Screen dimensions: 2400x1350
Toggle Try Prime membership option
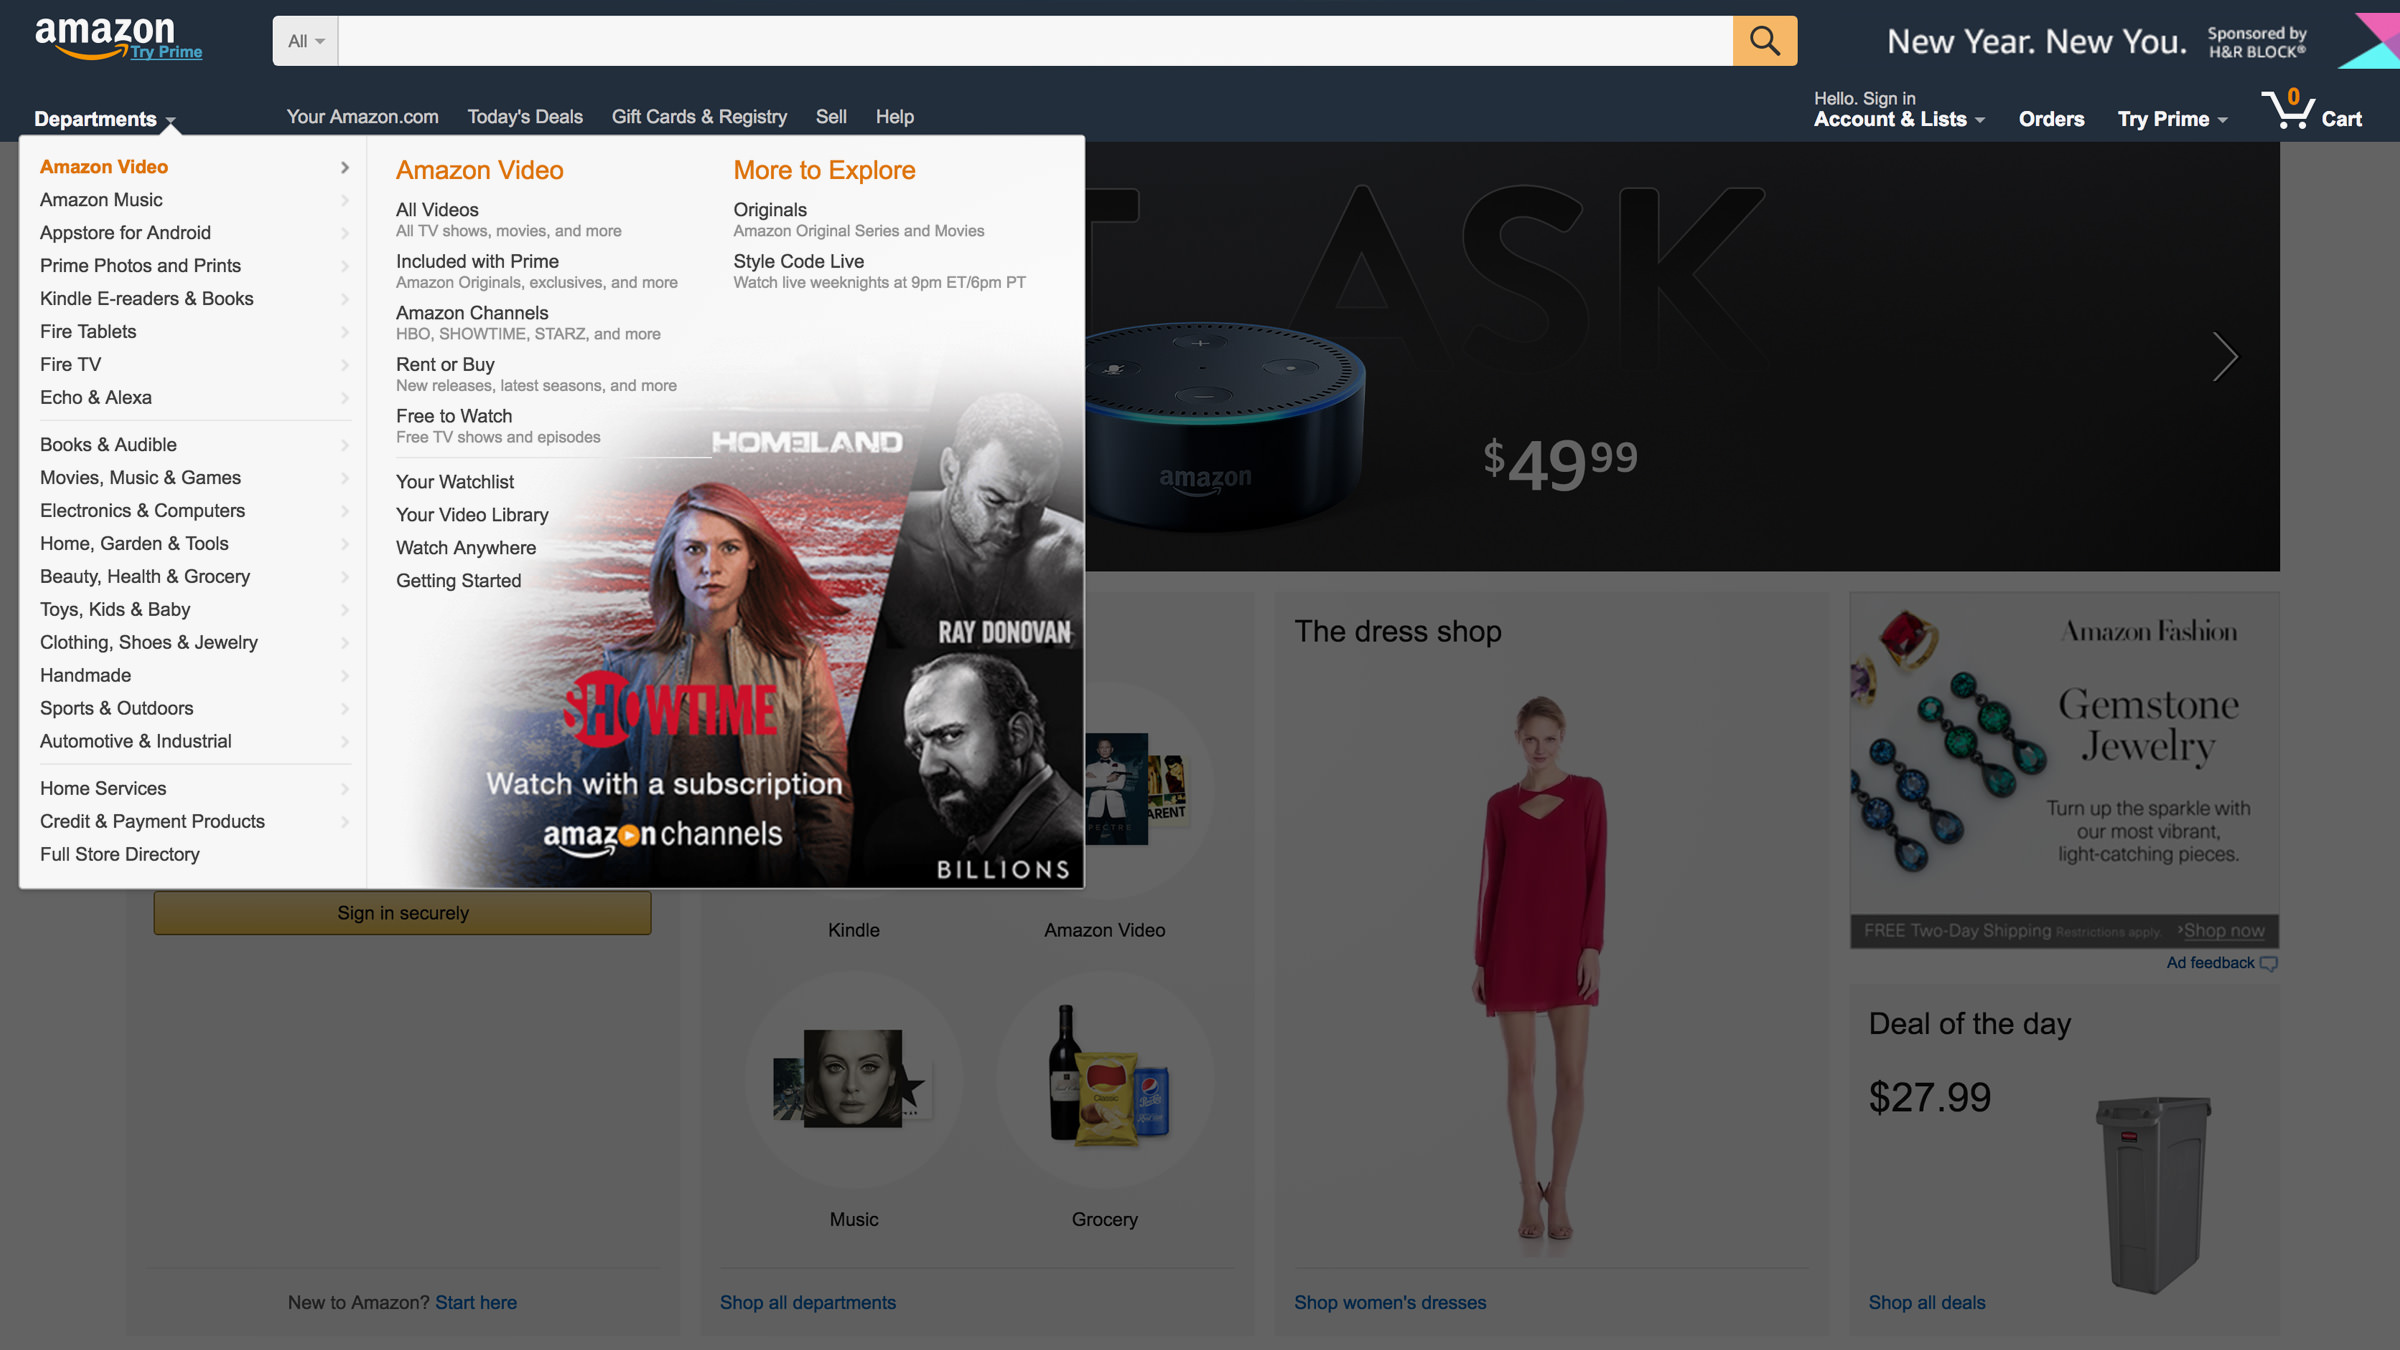pos(2164,117)
